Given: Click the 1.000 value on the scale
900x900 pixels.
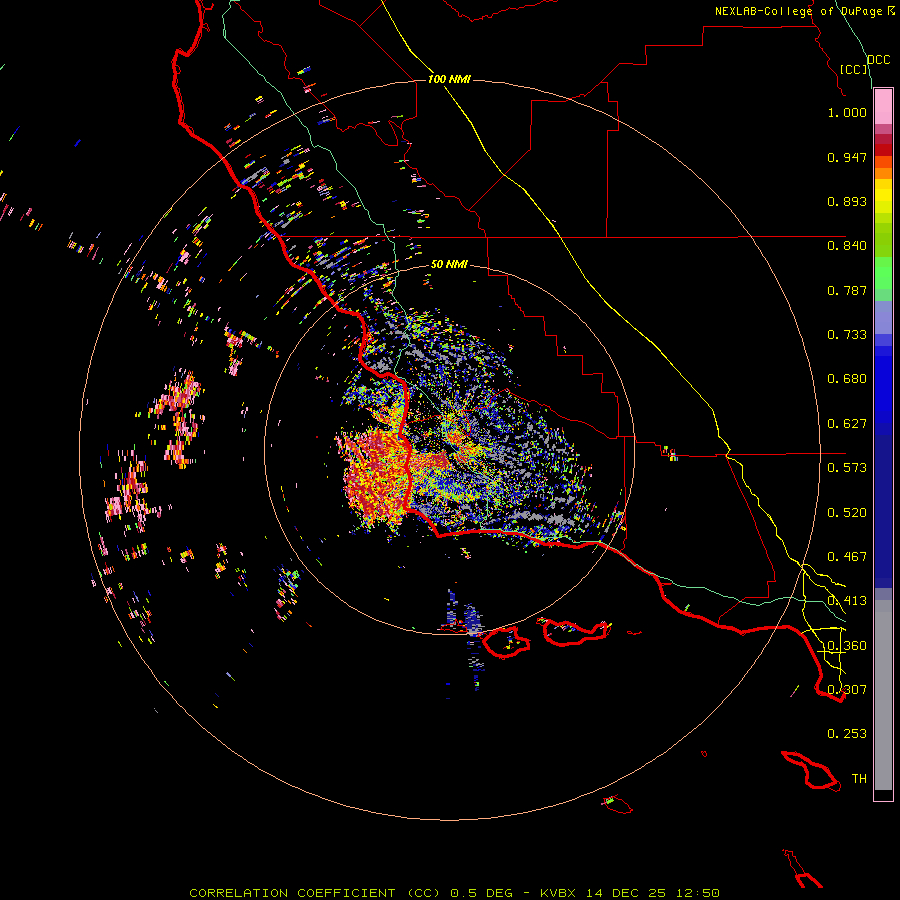Looking at the screenshot, I should click(x=847, y=112).
